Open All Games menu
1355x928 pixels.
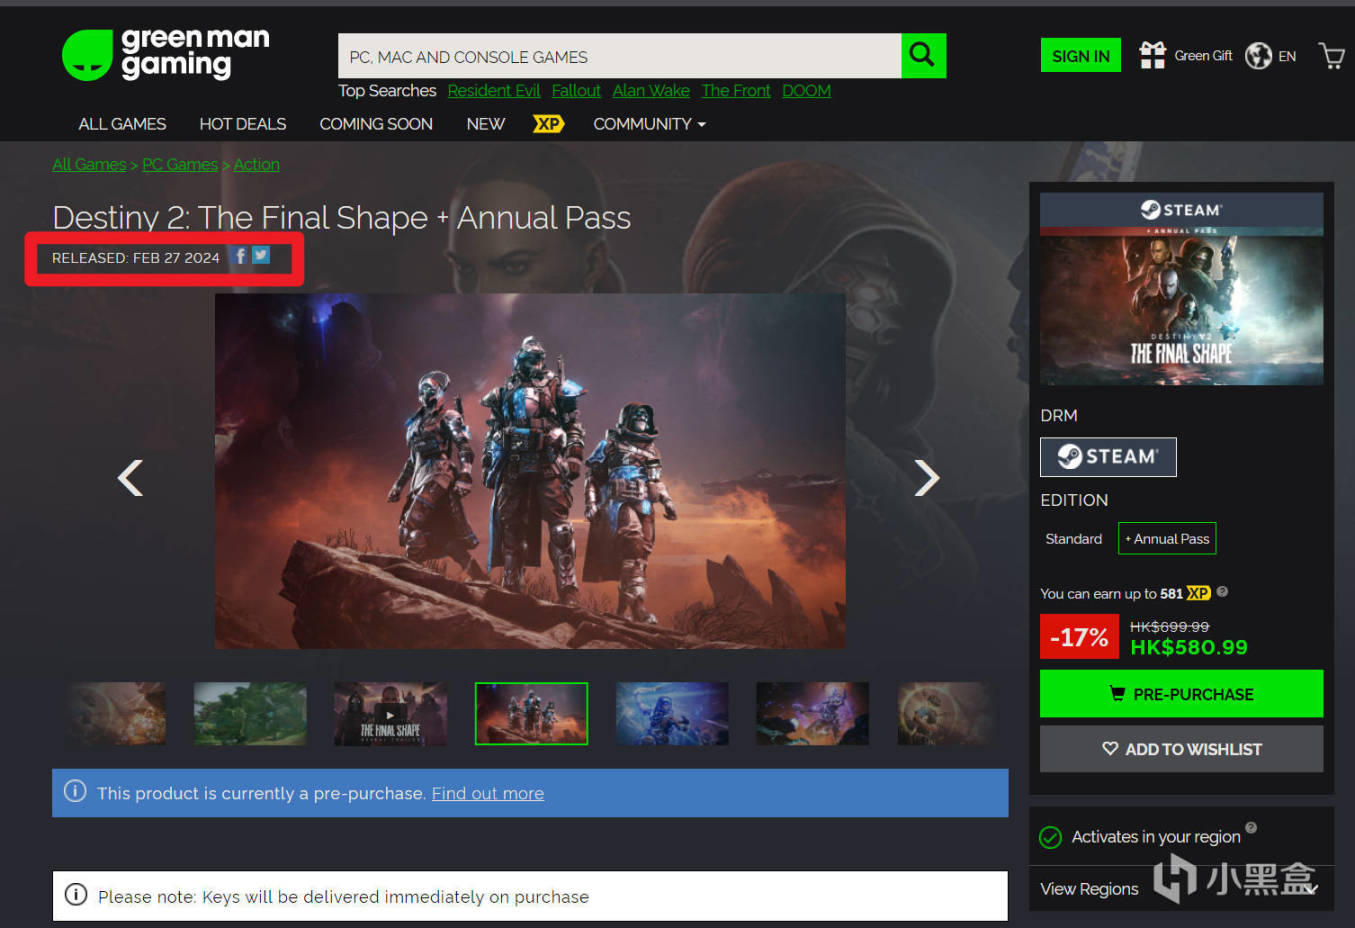123,124
